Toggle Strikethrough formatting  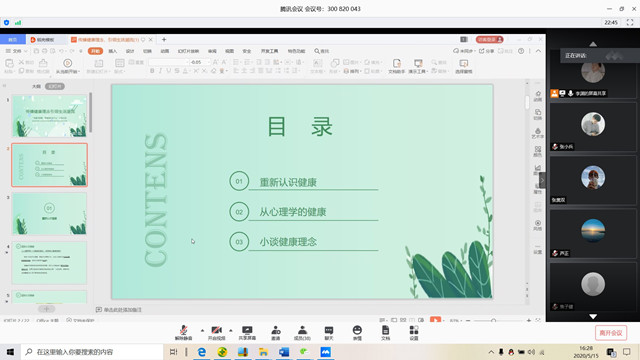177,71
